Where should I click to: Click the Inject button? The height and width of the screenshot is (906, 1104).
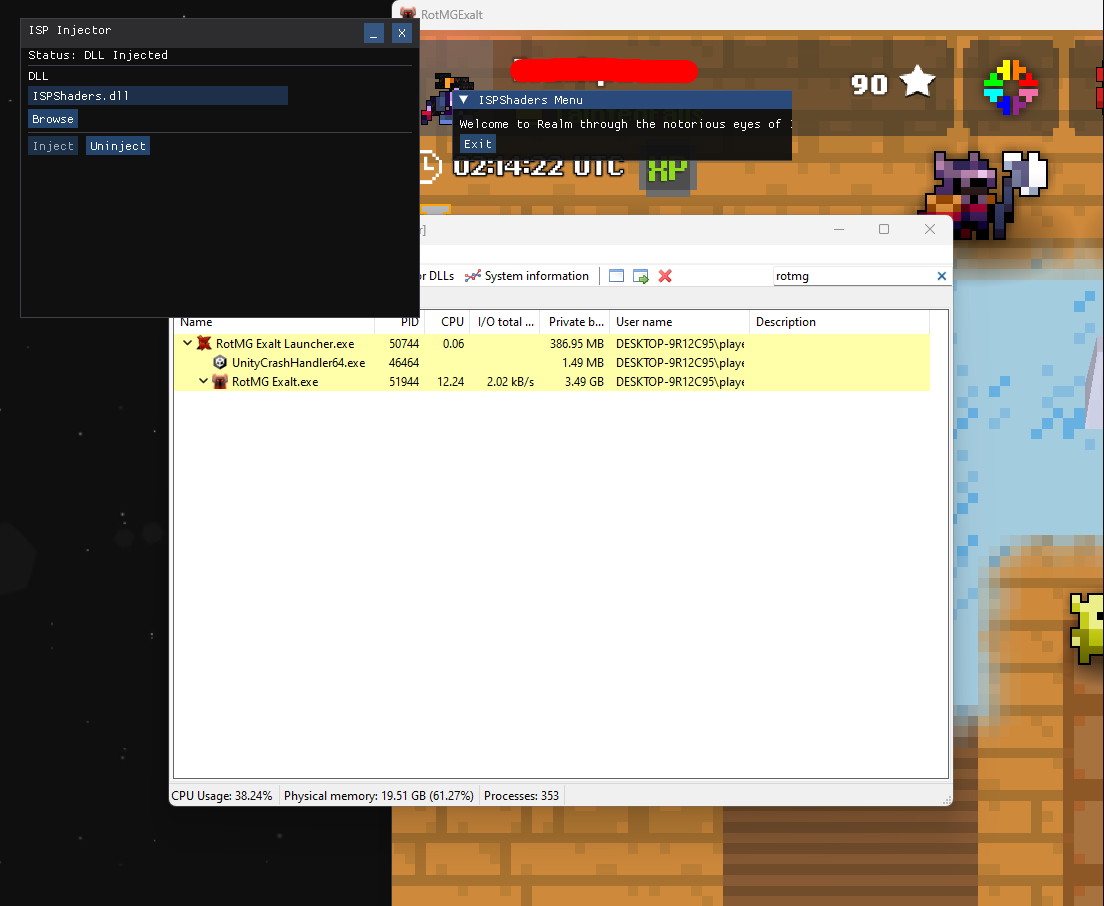click(53, 146)
